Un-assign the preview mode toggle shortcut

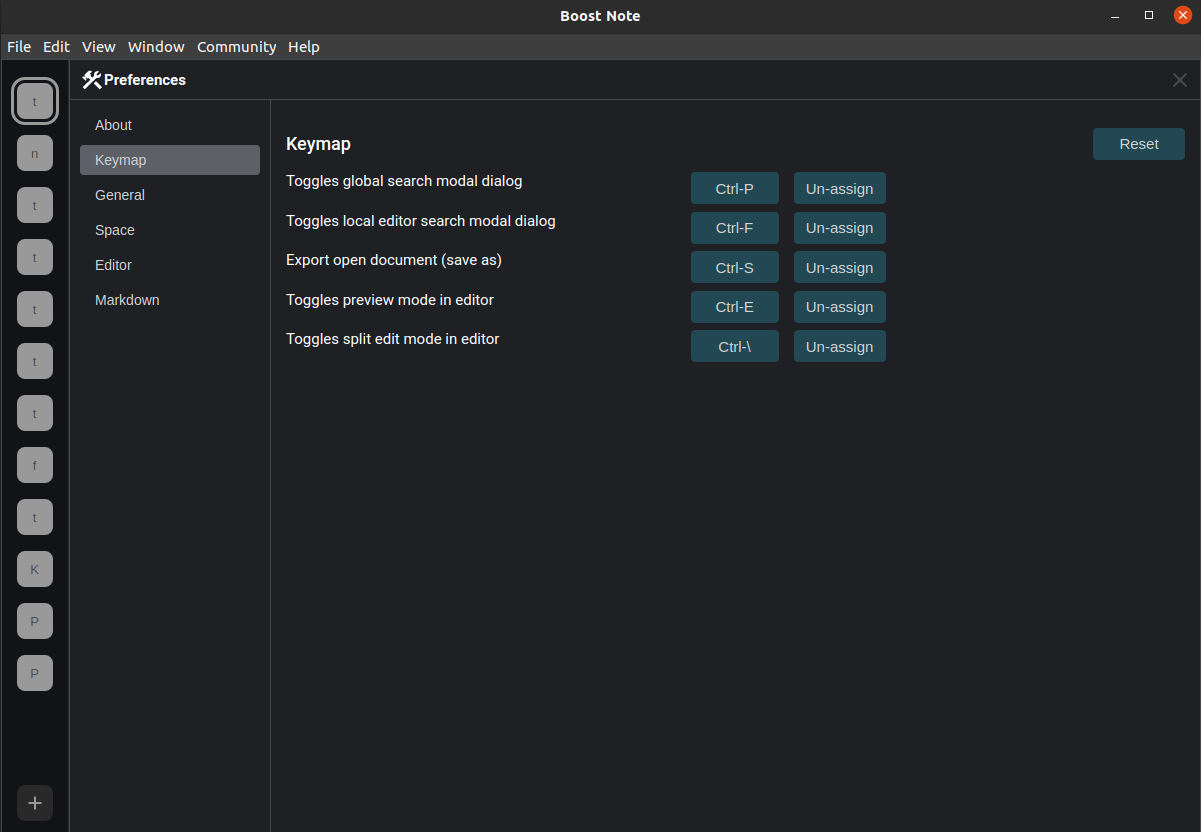pyautogui.click(x=840, y=307)
